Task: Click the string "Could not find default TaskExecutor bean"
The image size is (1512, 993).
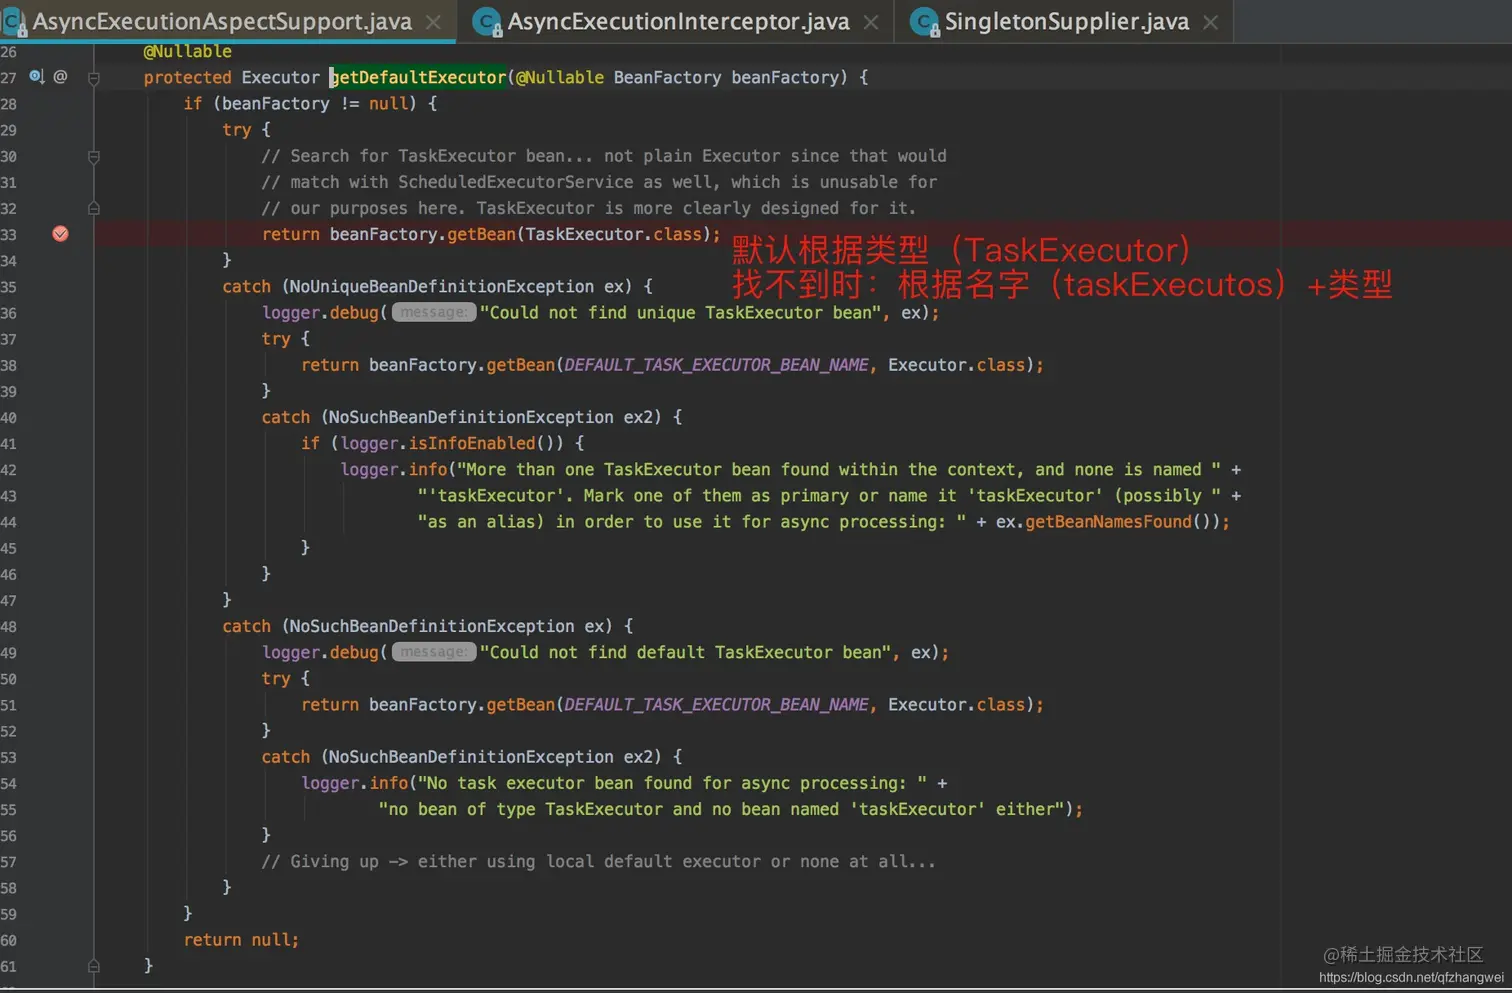Action: click(x=685, y=652)
